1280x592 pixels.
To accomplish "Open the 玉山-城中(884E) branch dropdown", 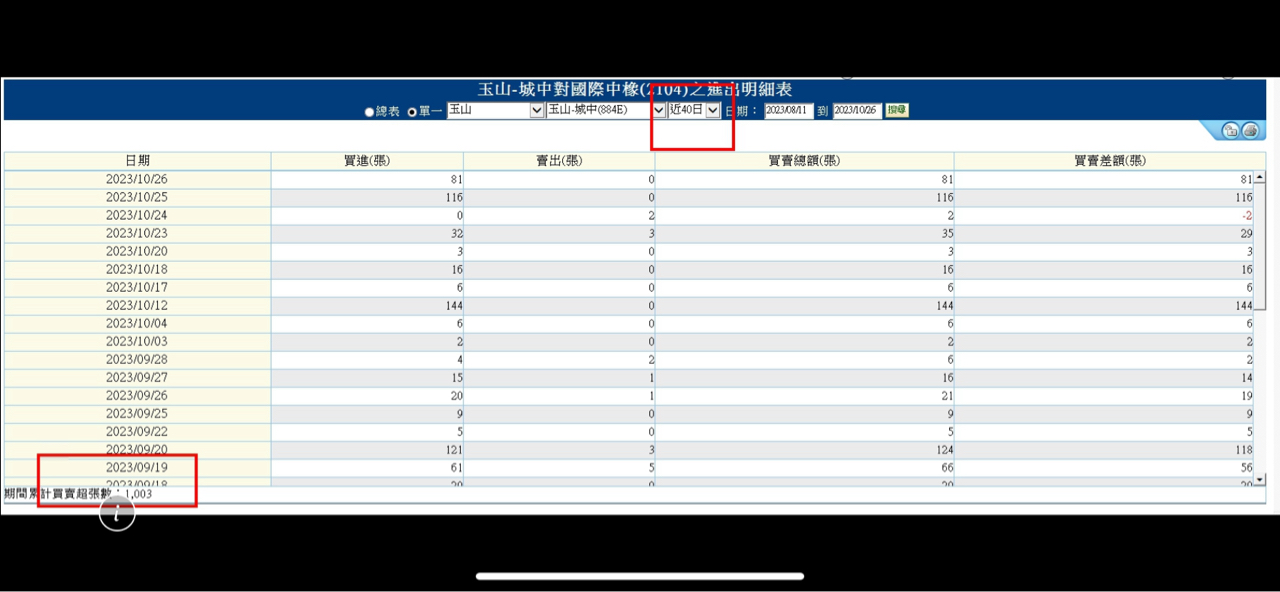I will pyautogui.click(x=606, y=111).
